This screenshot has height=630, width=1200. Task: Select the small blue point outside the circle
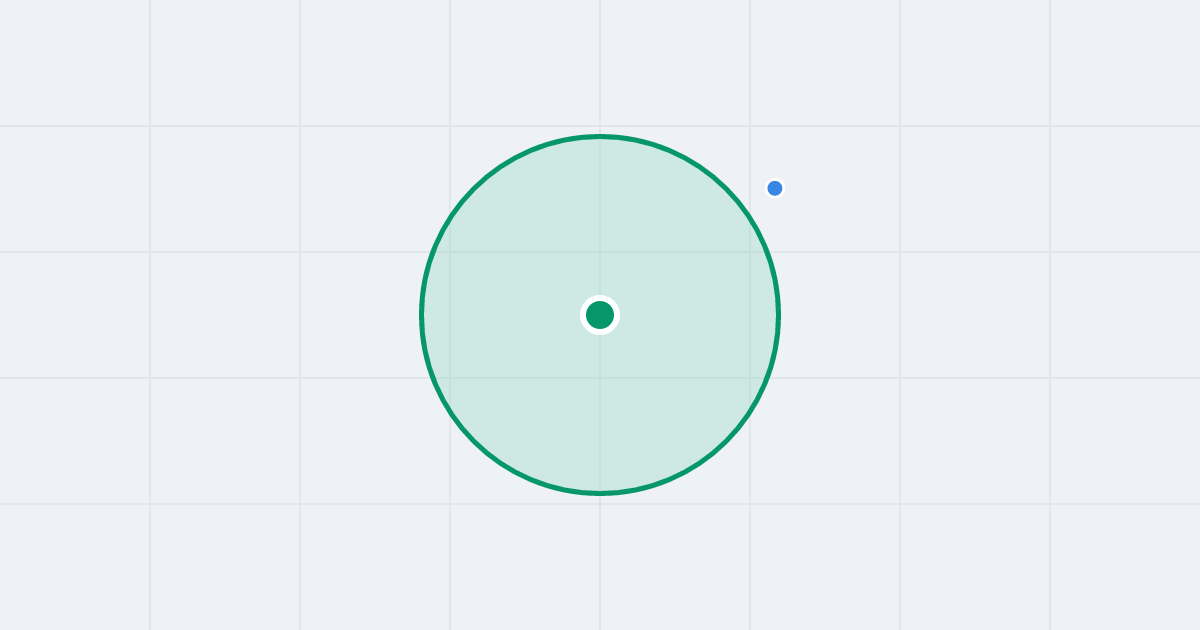coord(775,188)
